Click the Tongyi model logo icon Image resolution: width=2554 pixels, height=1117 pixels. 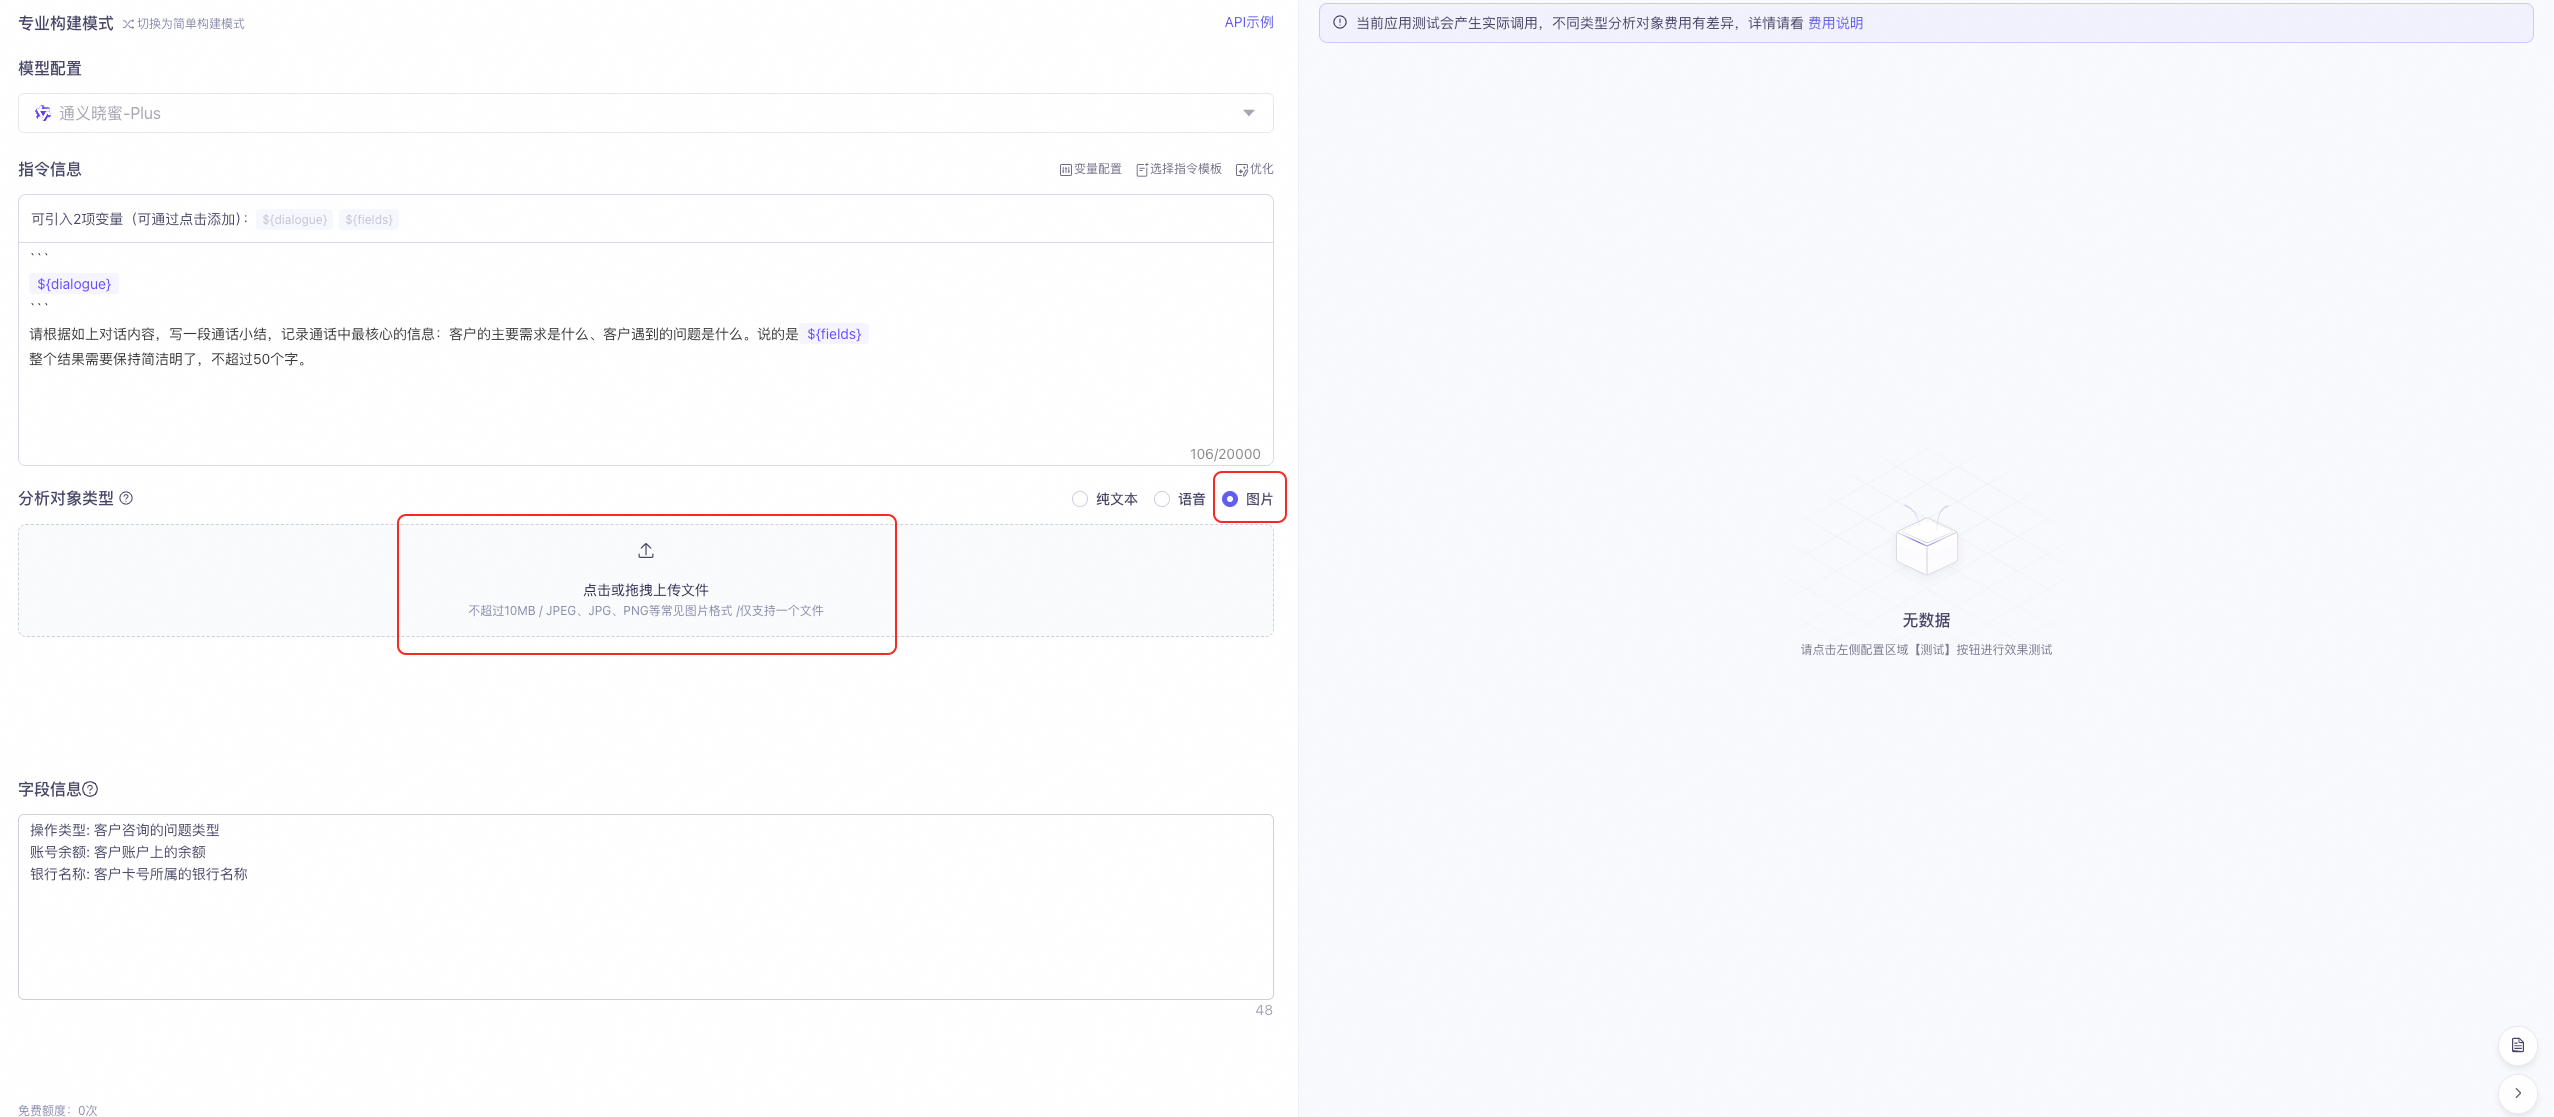pos(43,113)
